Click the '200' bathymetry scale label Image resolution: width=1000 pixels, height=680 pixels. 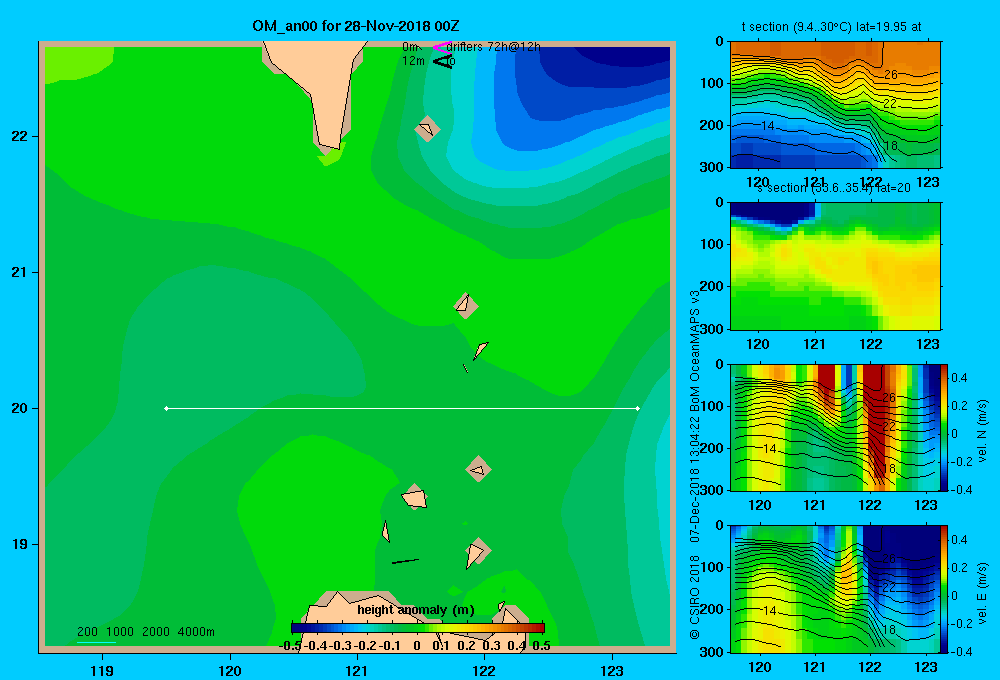point(87,632)
